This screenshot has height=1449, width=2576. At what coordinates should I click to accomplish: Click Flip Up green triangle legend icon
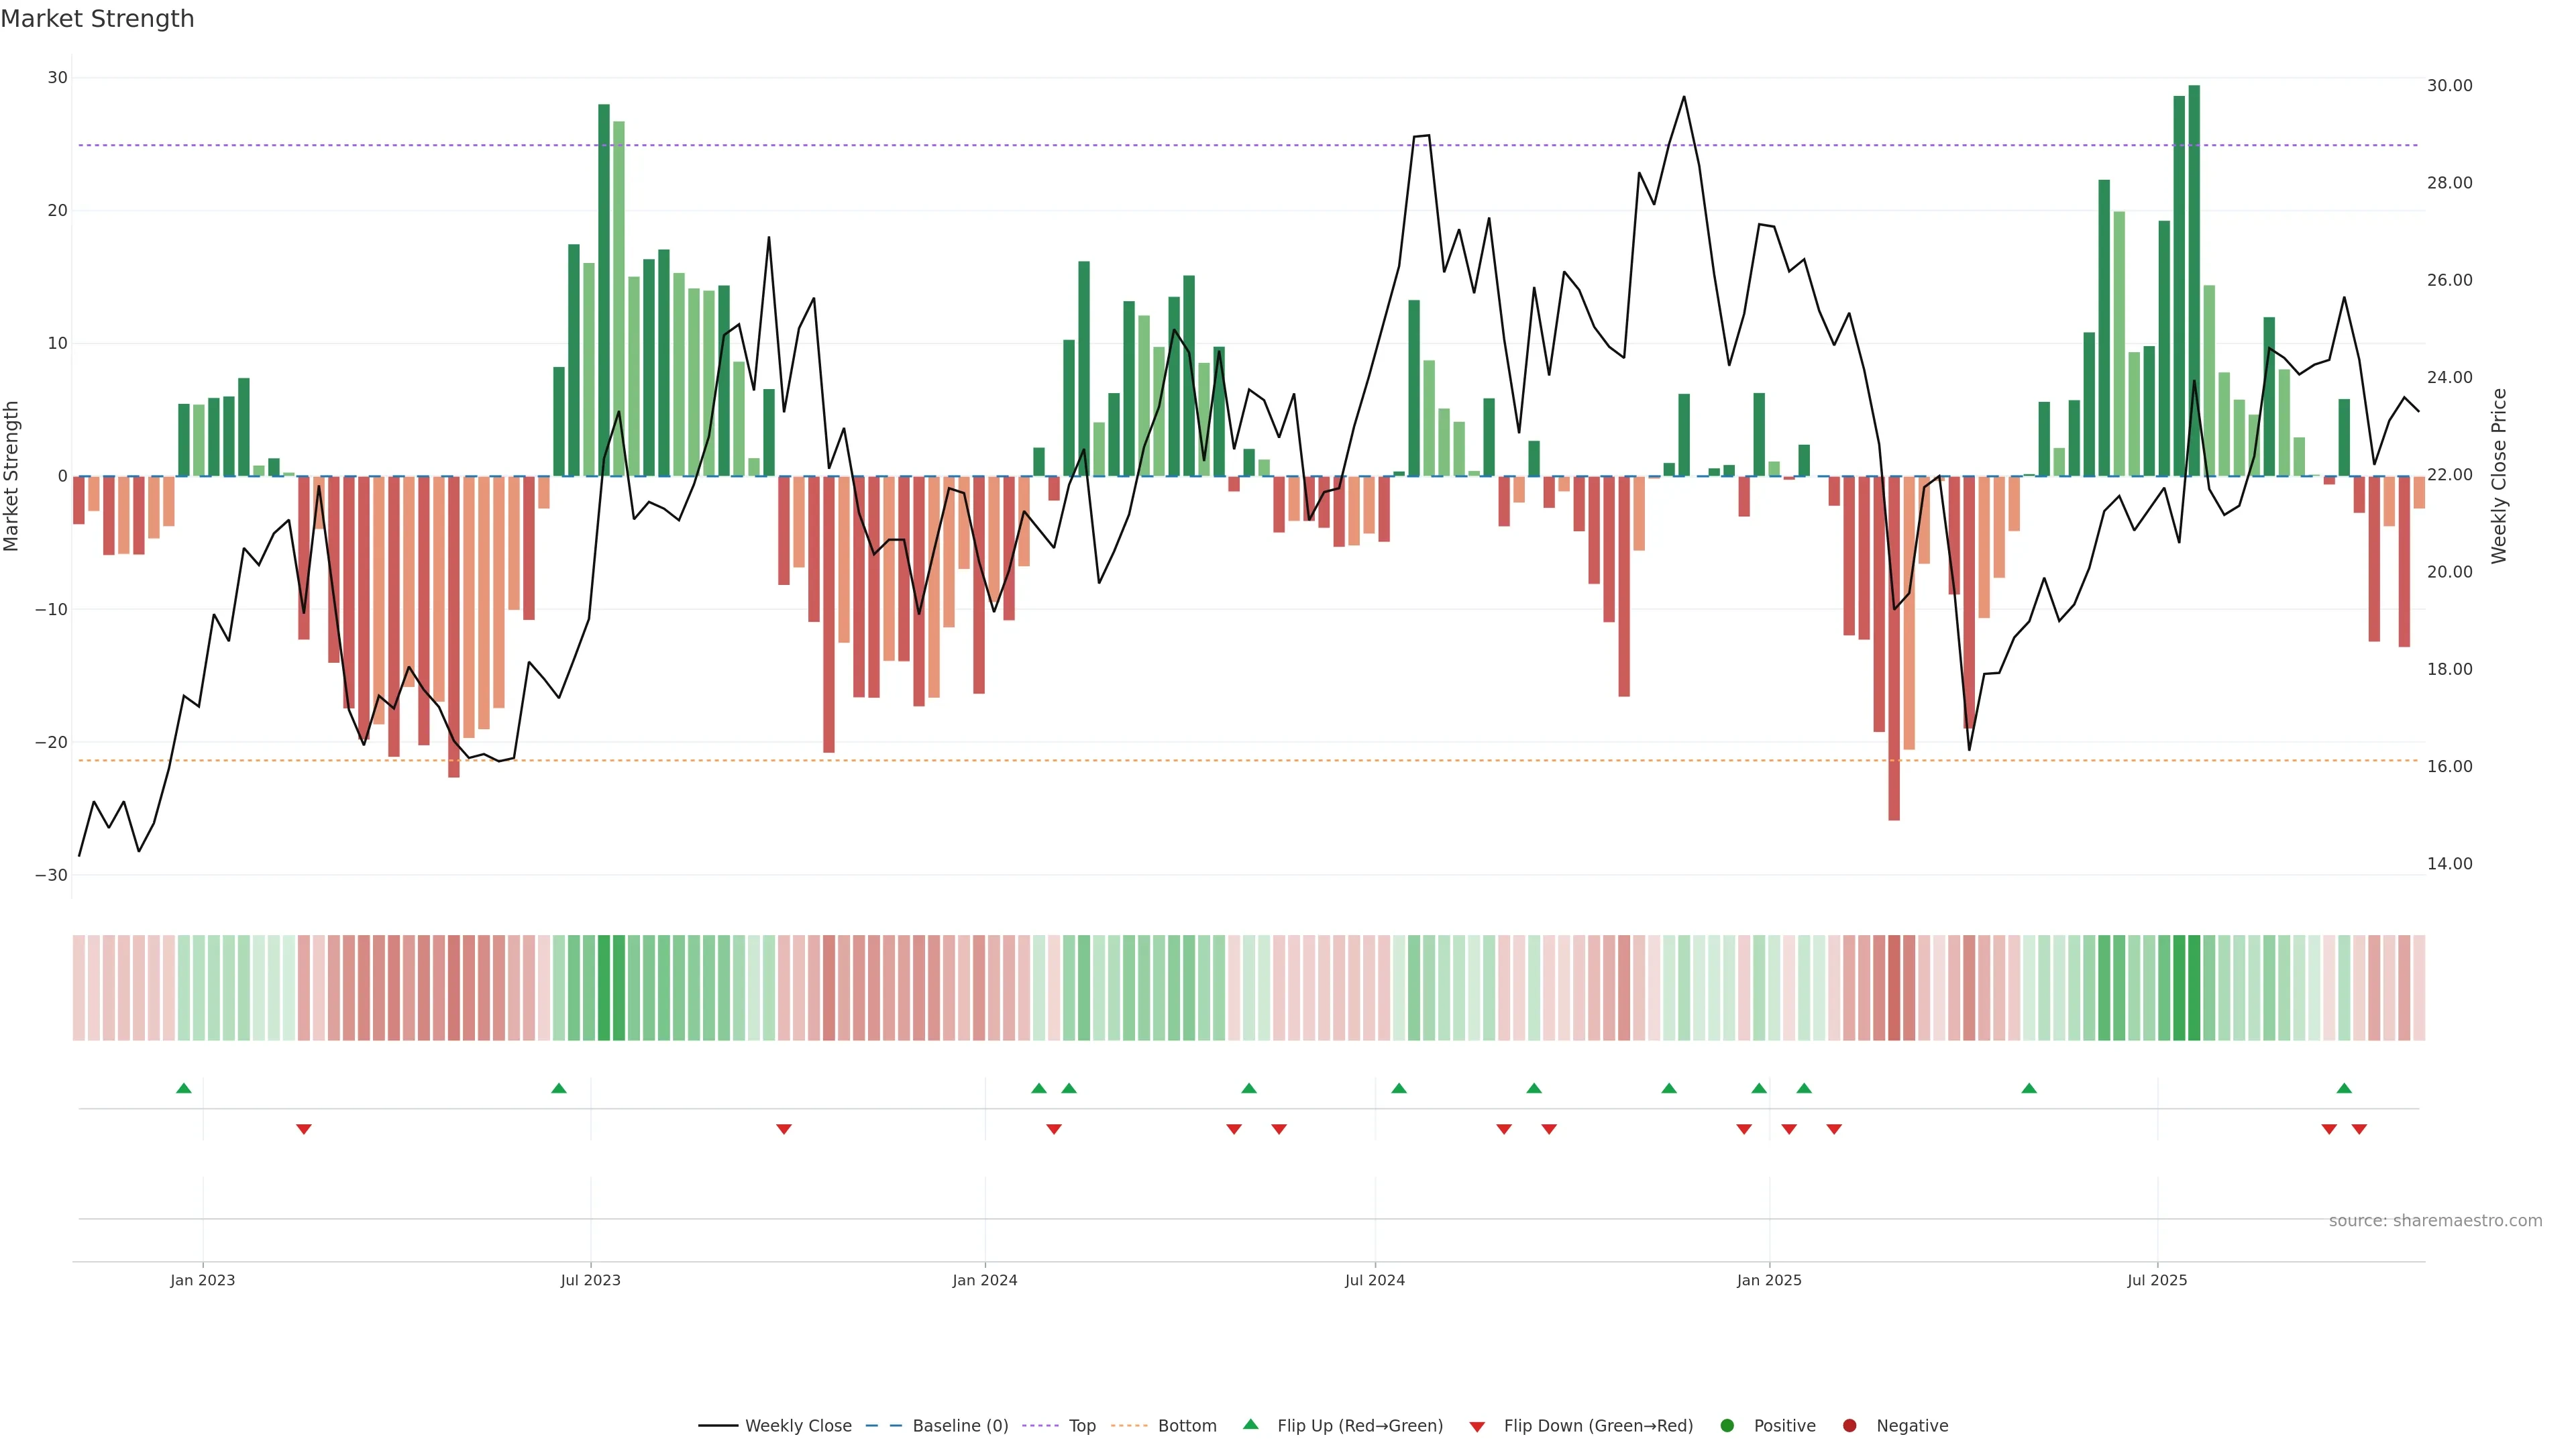pyautogui.click(x=1250, y=1425)
